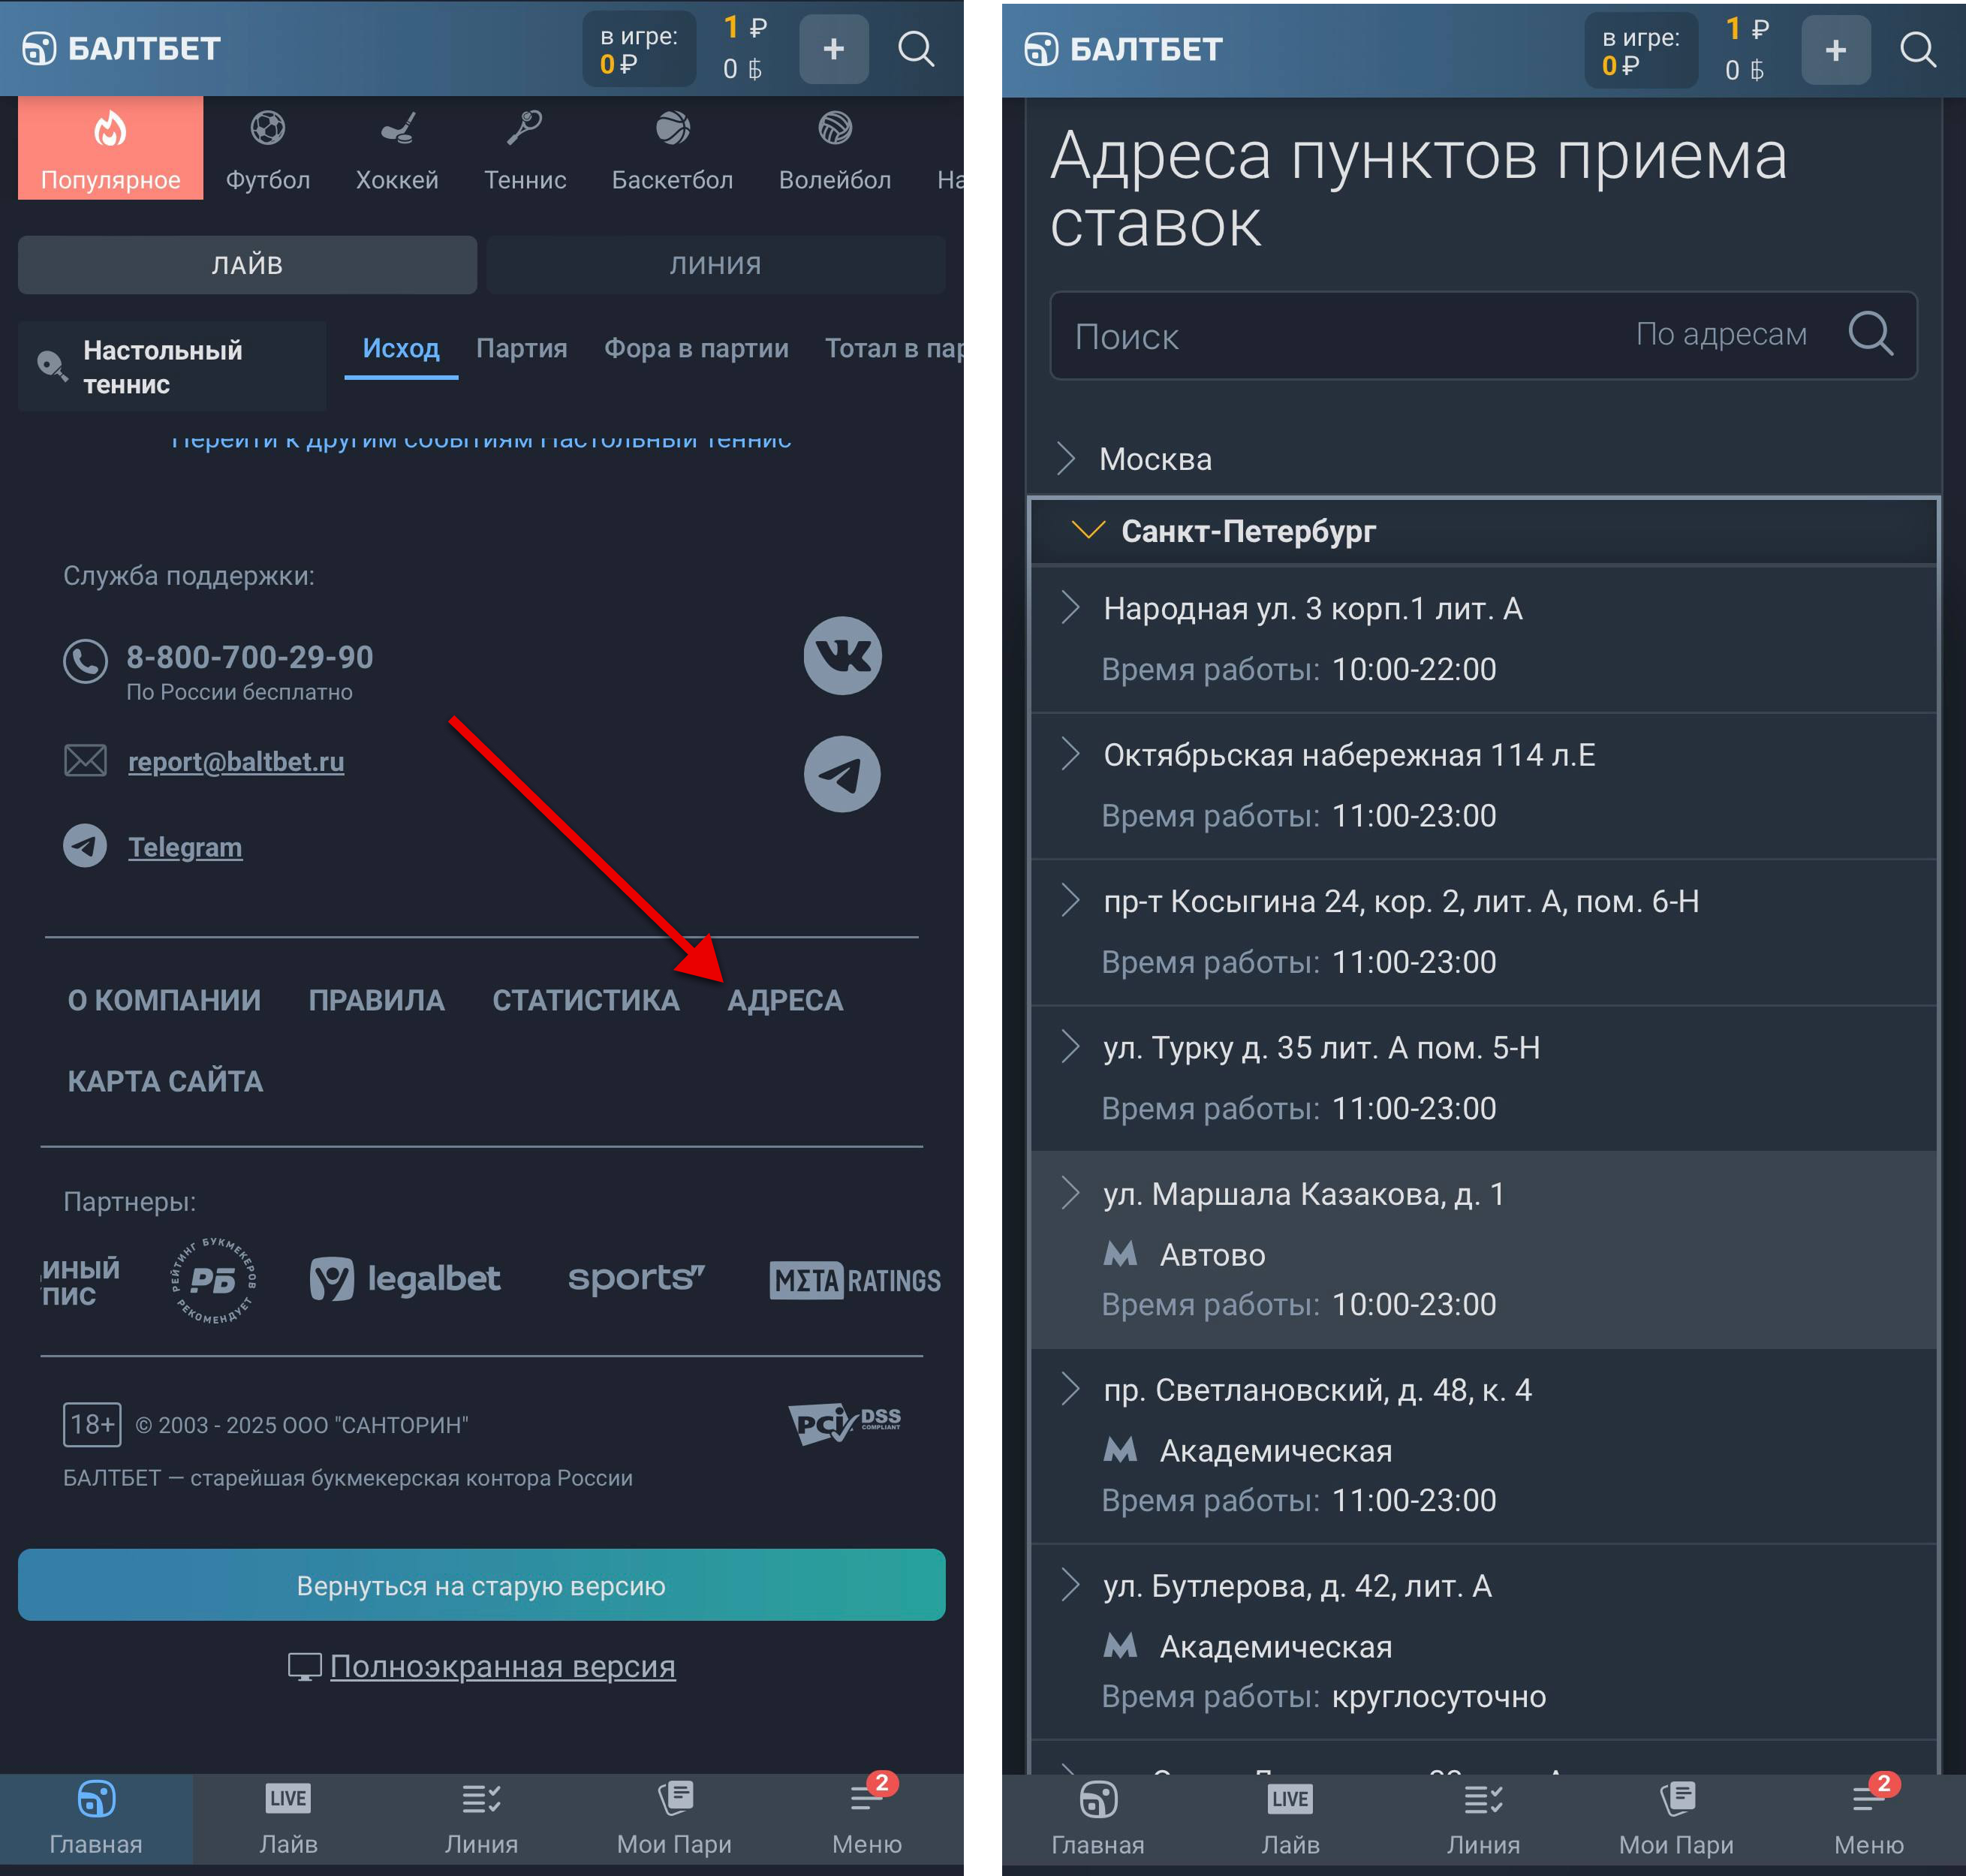Screen dimensions: 1966x1876
Task: Click the VK social network icon
Action: tap(842, 656)
